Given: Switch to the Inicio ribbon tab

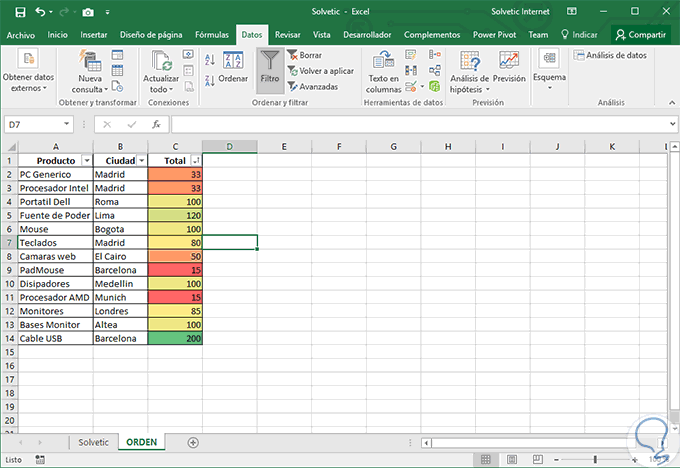Looking at the screenshot, I should coord(57,35).
